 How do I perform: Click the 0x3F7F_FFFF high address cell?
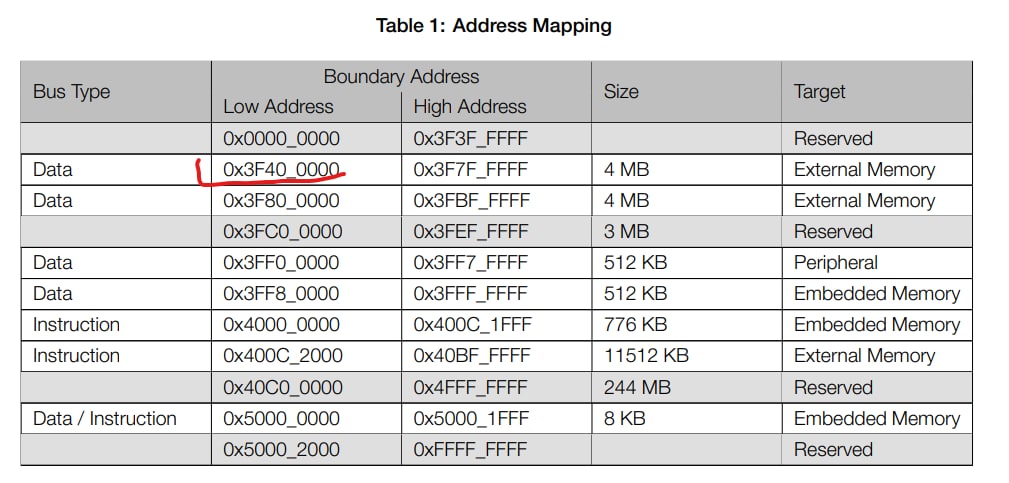click(x=470, y=169)
